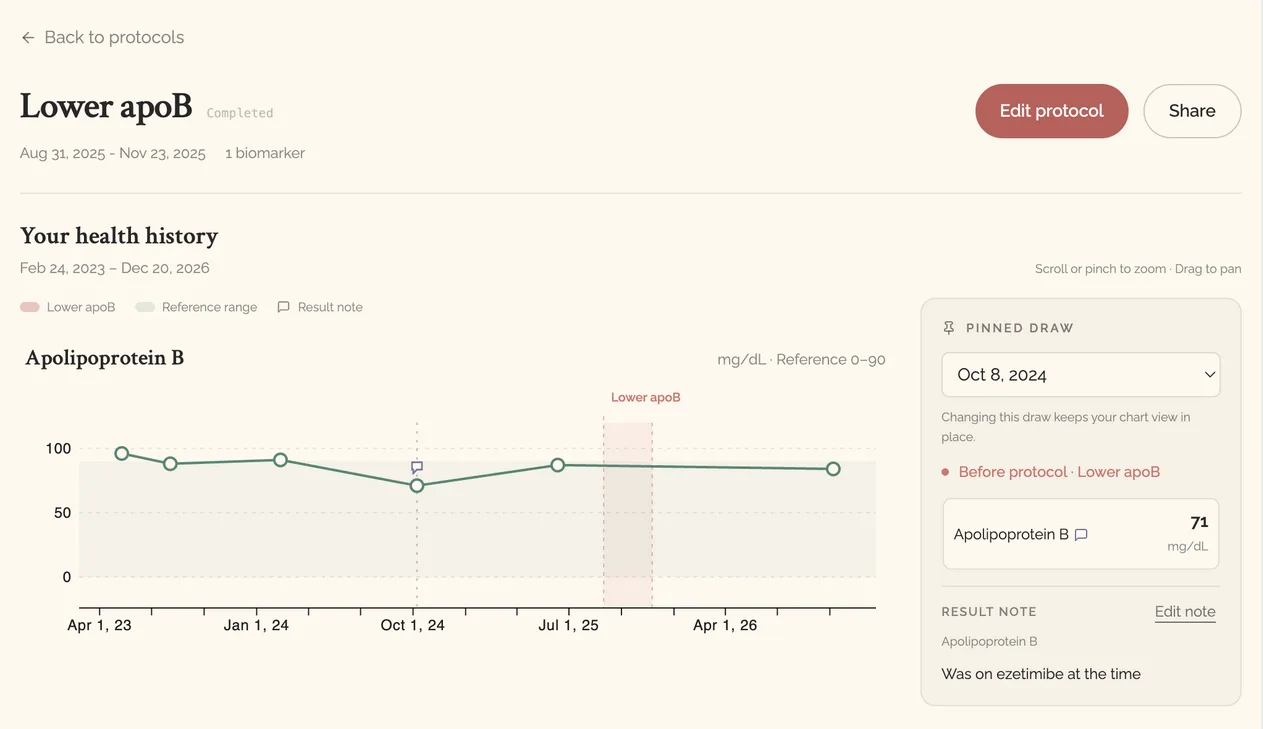The width and height of the screenshot is (1263, 729).
Task: Click the note icon next to Apolipoprotein B value
Action: [x=1081, y=535]
